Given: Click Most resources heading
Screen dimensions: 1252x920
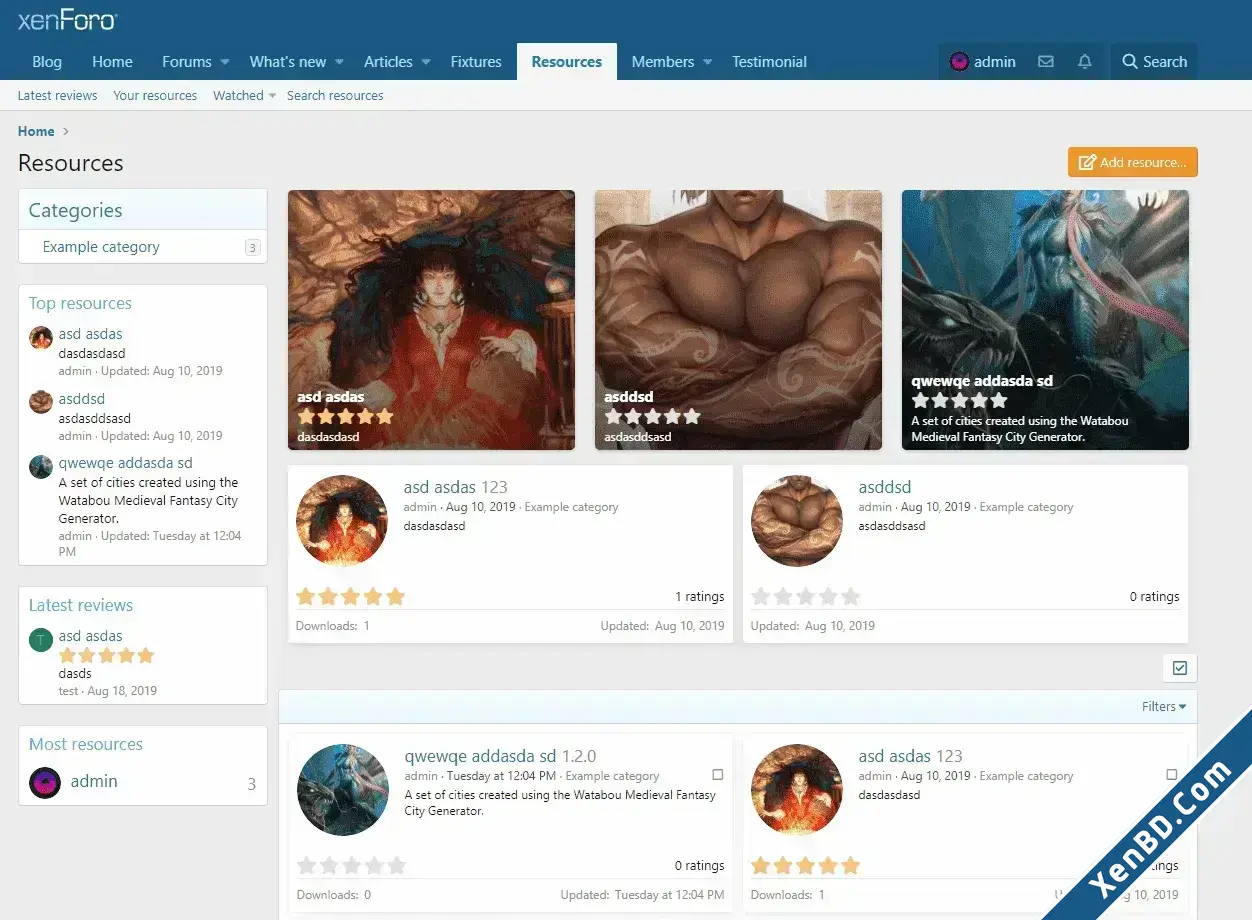Looking at the screenshot, I should [86, 744].
